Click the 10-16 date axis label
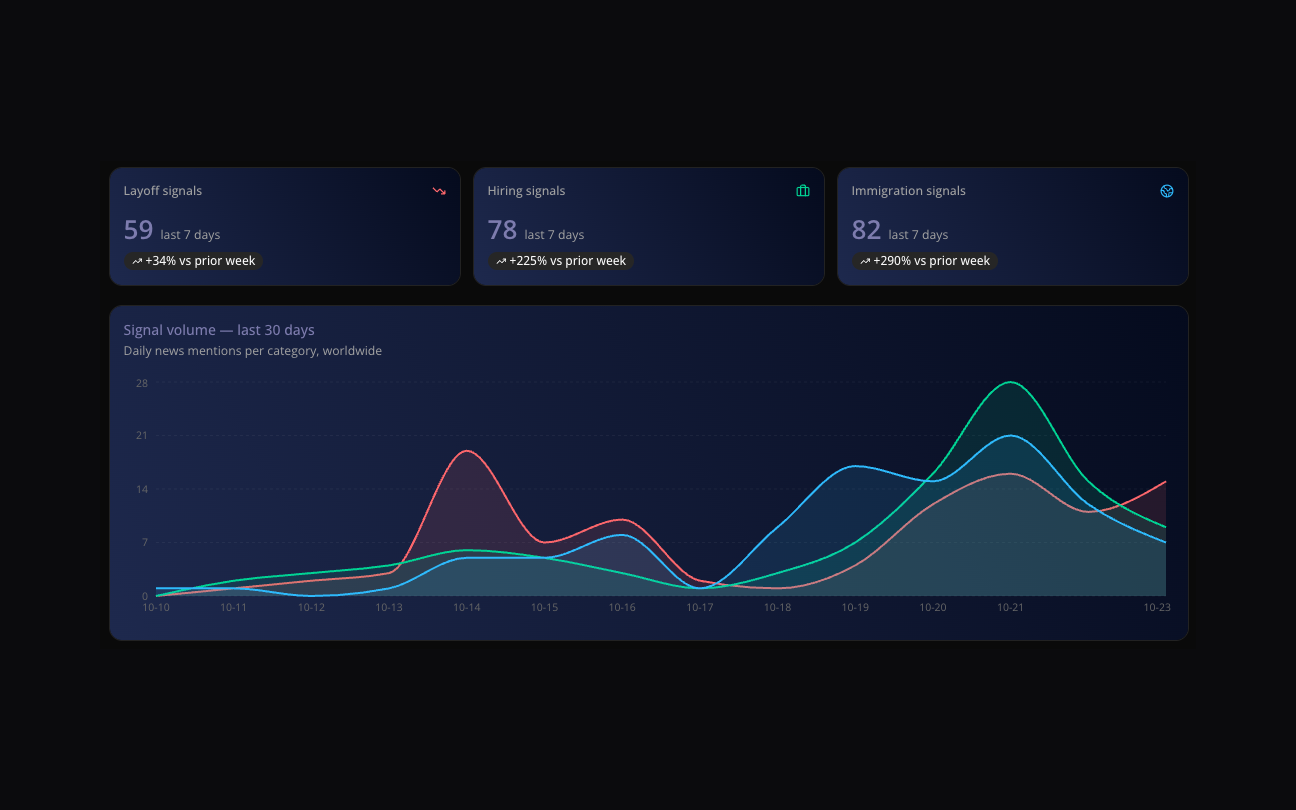This screenshot has width=1296, height=810. point(622,607)
